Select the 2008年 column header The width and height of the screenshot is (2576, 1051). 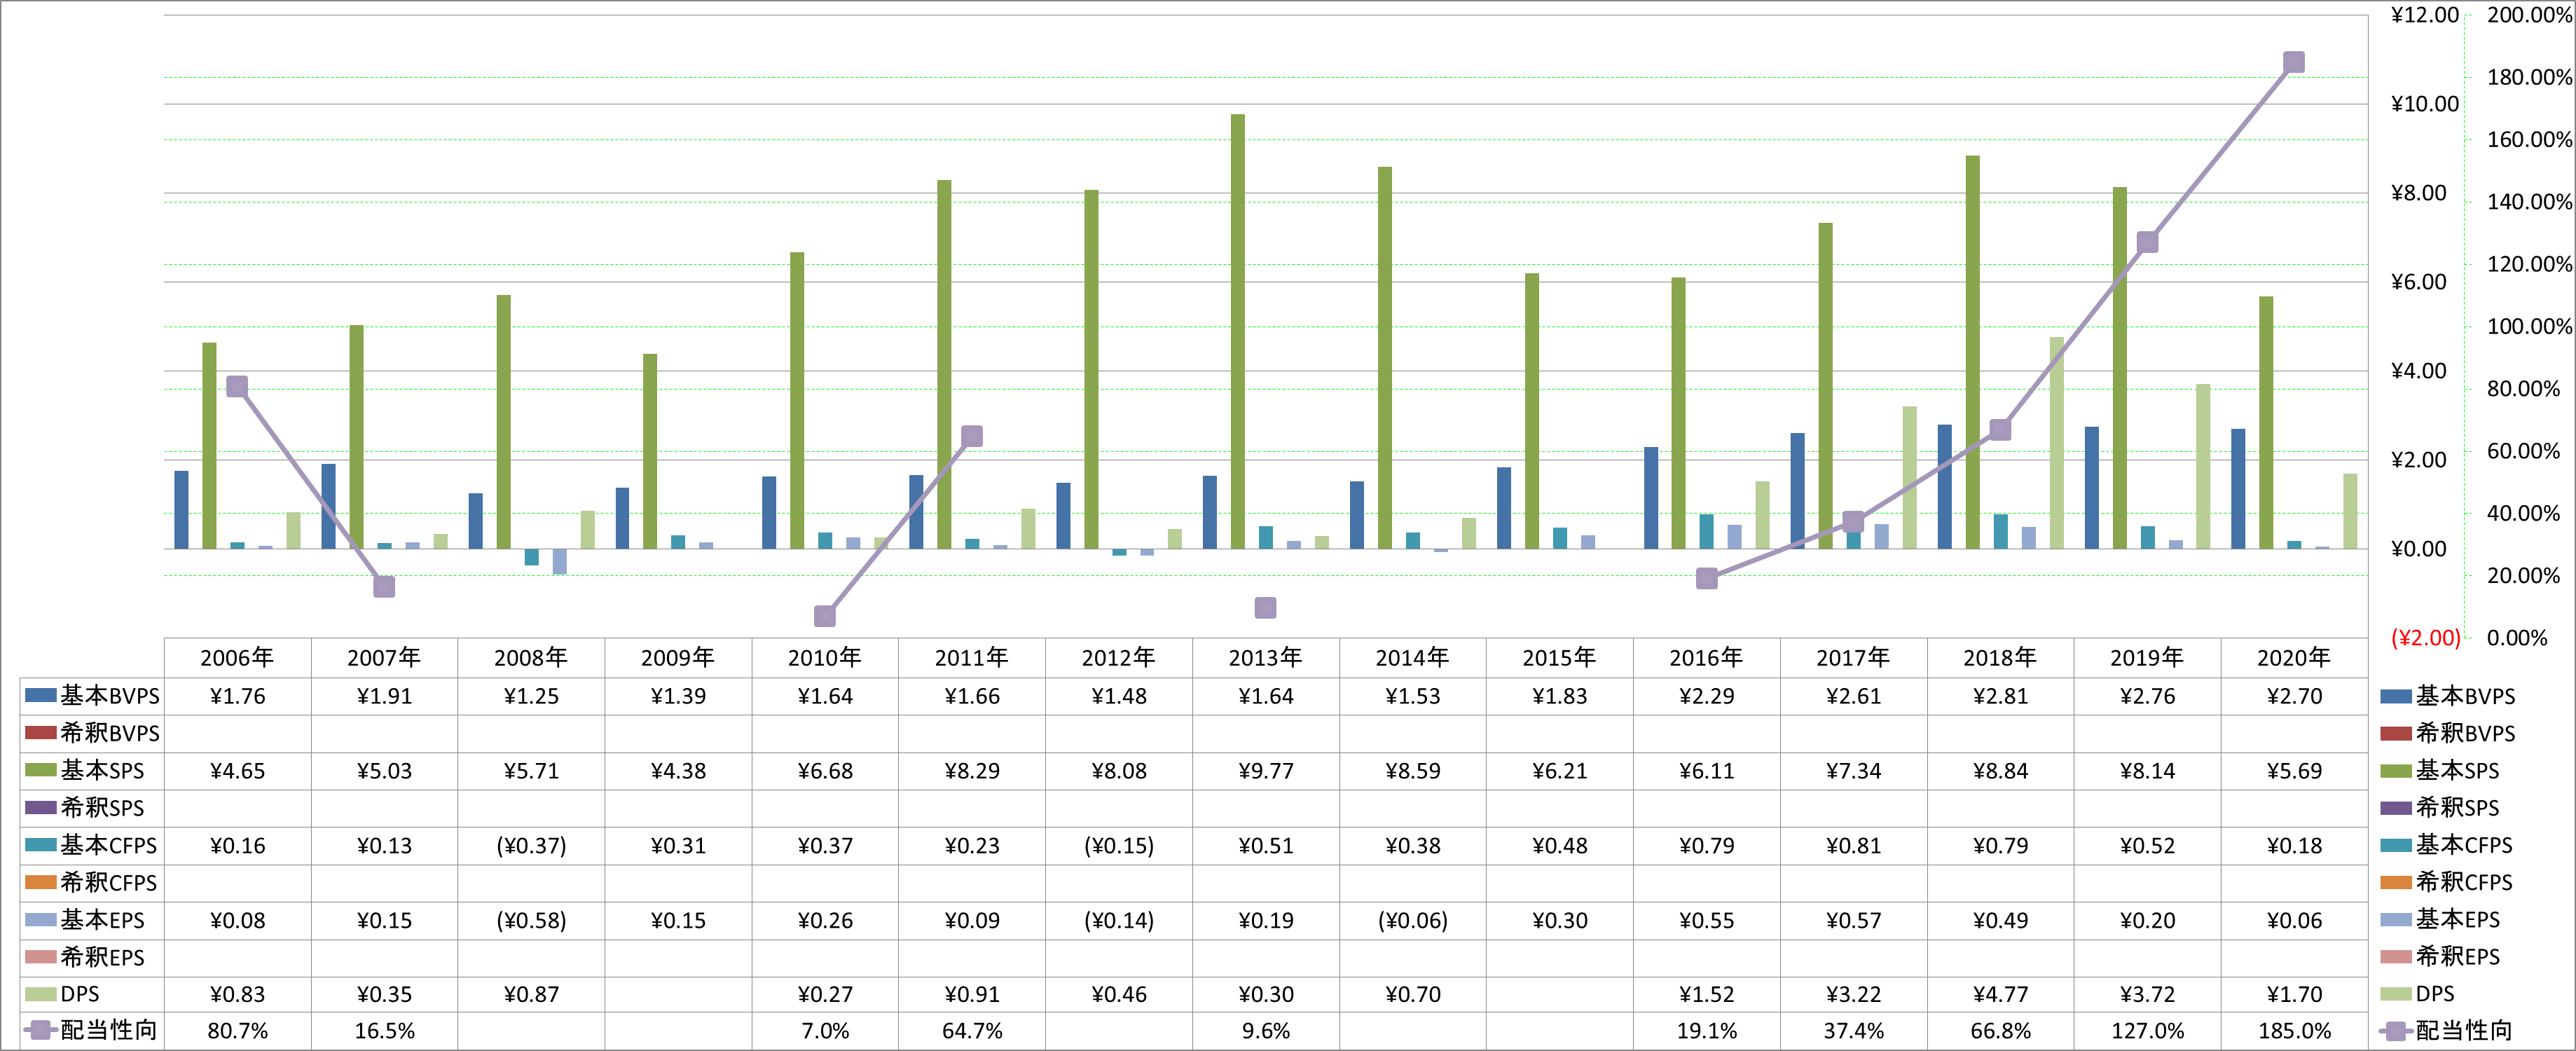click(531, 658)
